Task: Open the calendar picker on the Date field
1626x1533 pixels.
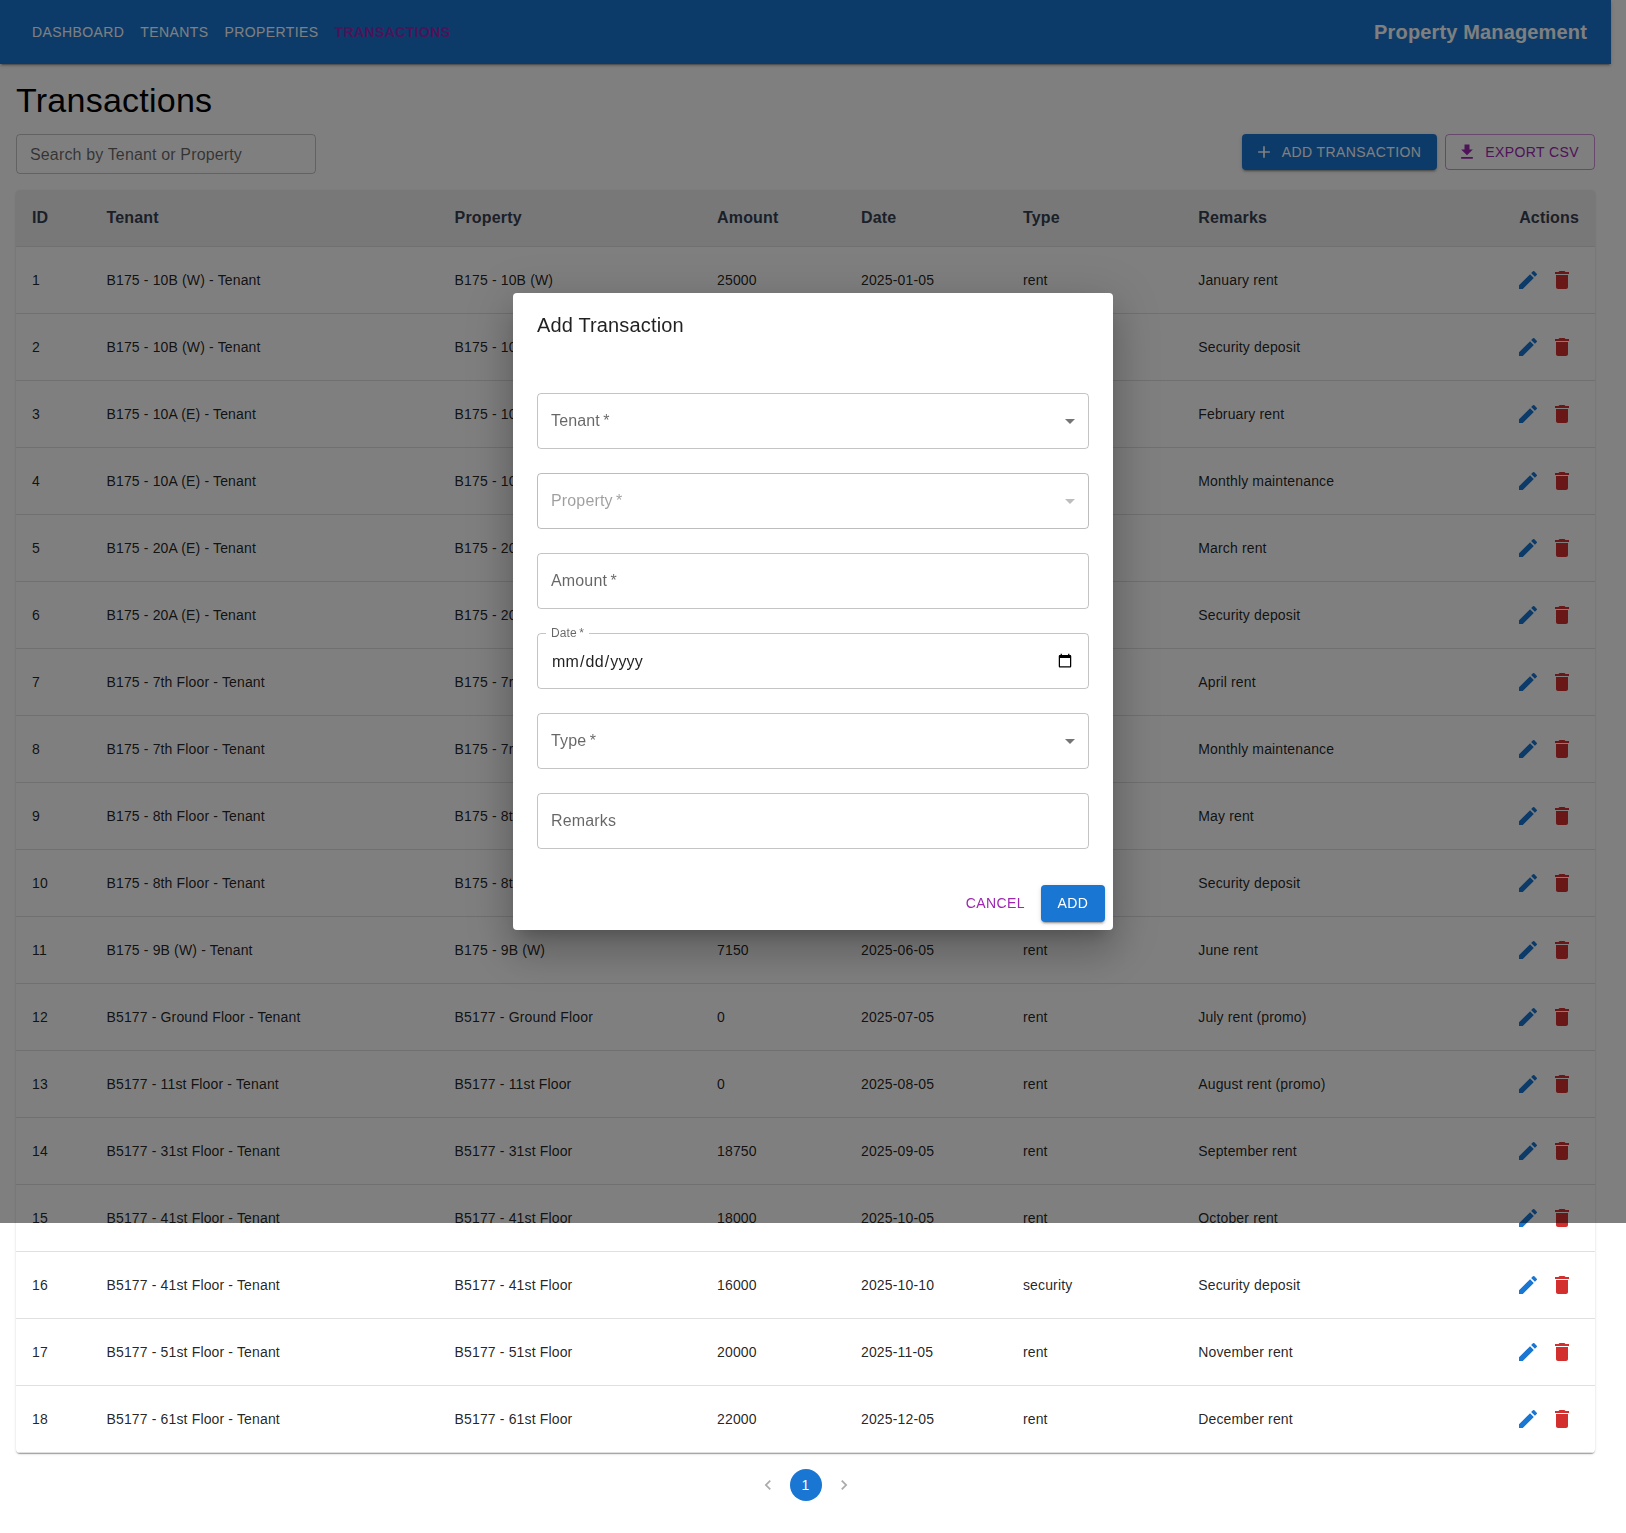Action: point(1064,660)
